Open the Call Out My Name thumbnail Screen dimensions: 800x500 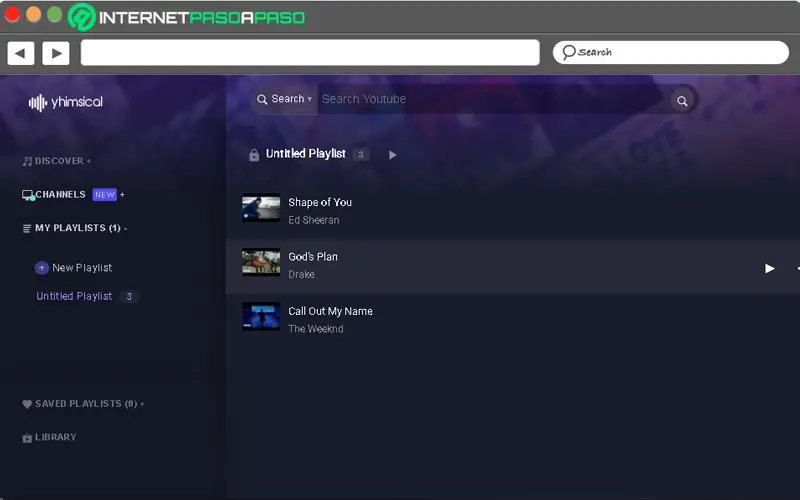[x=261, y=316]
